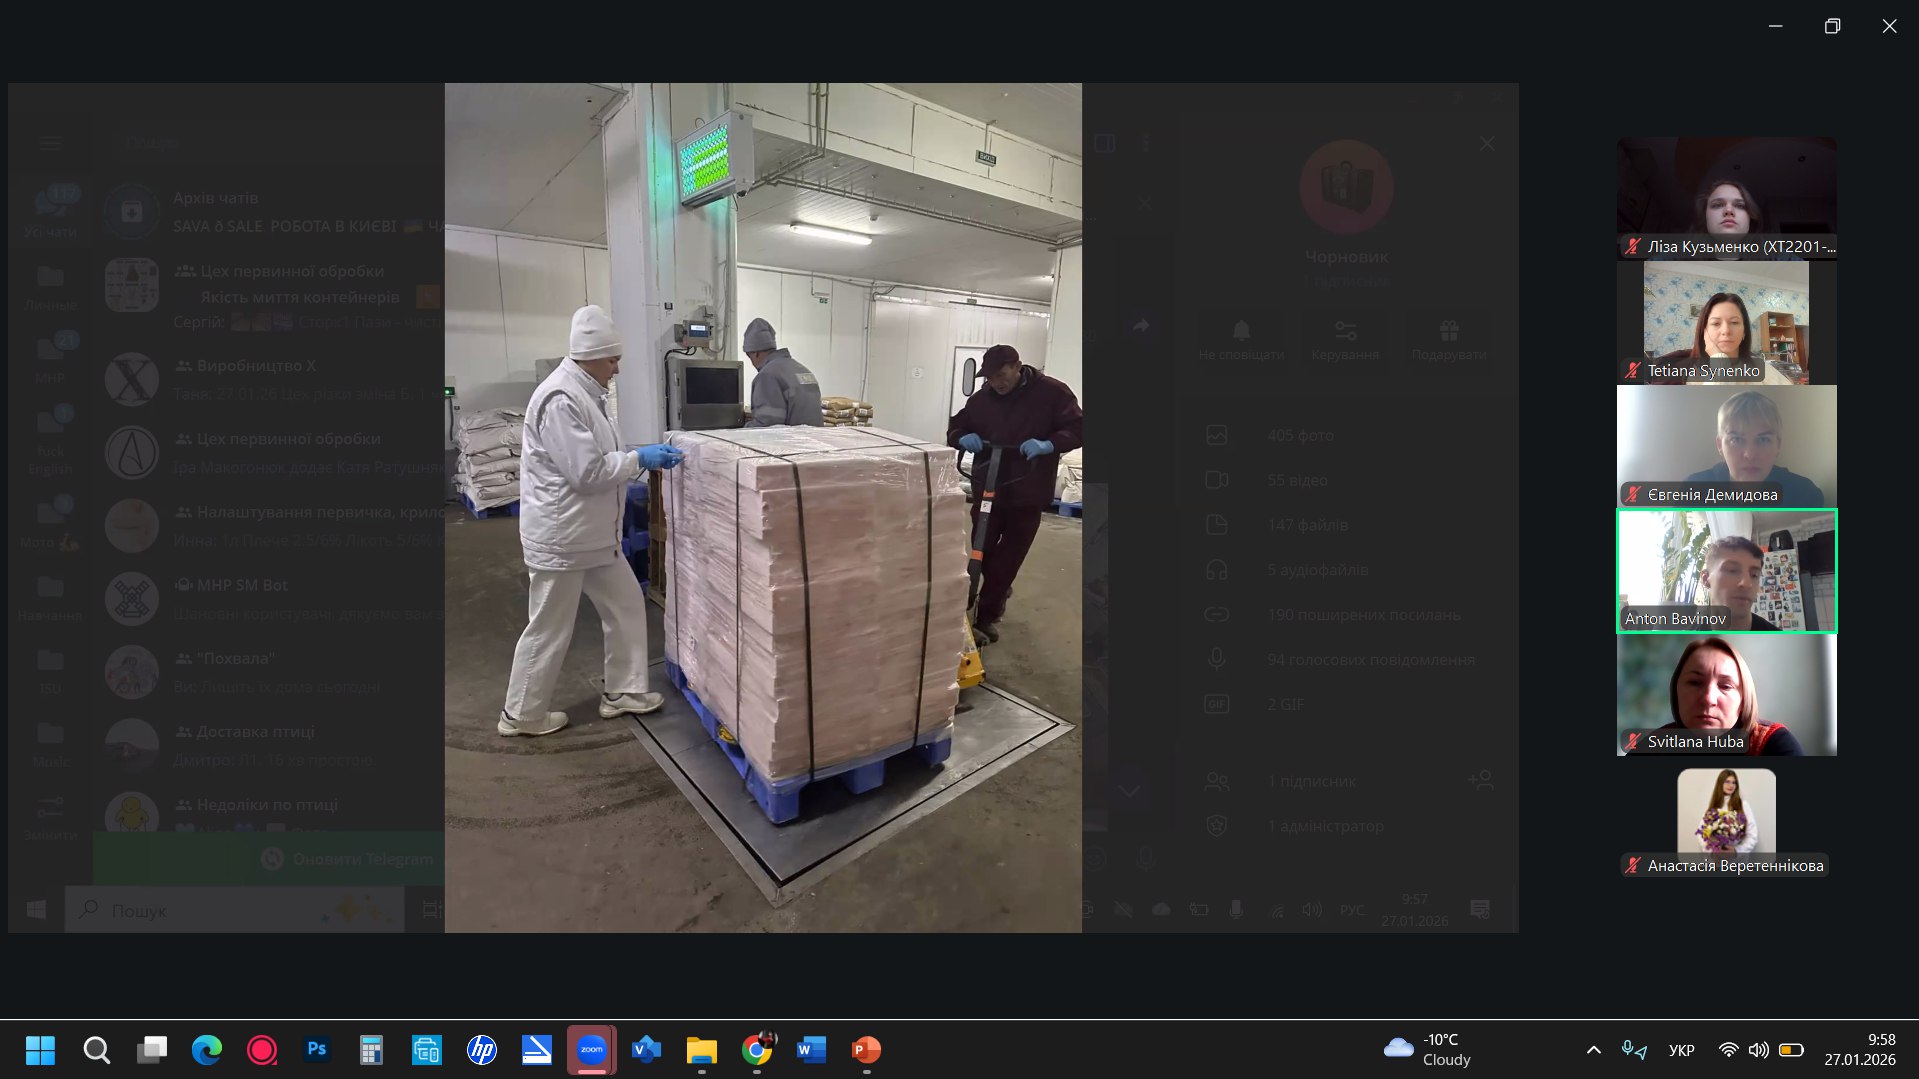Open Microsoft Word from the taskbar

pyautogui.click(x=811, y=1050)
